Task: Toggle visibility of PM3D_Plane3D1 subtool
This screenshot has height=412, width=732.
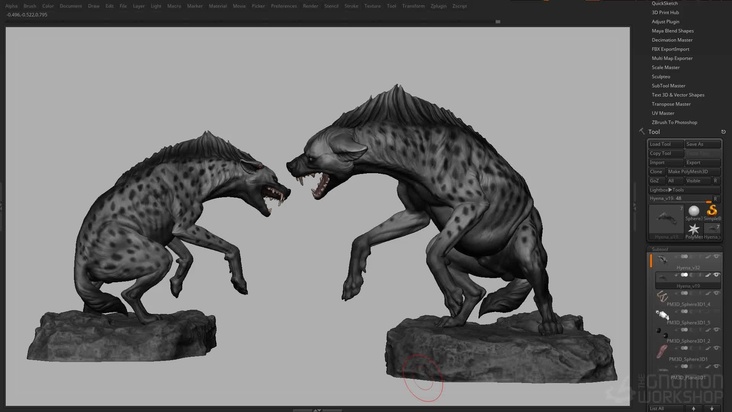Action: pos(717,366)
